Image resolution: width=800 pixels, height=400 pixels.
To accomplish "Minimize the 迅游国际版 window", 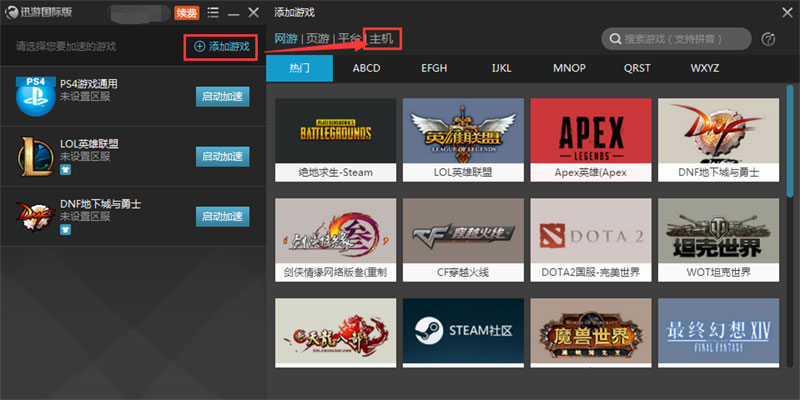I will tap(234, 14).
